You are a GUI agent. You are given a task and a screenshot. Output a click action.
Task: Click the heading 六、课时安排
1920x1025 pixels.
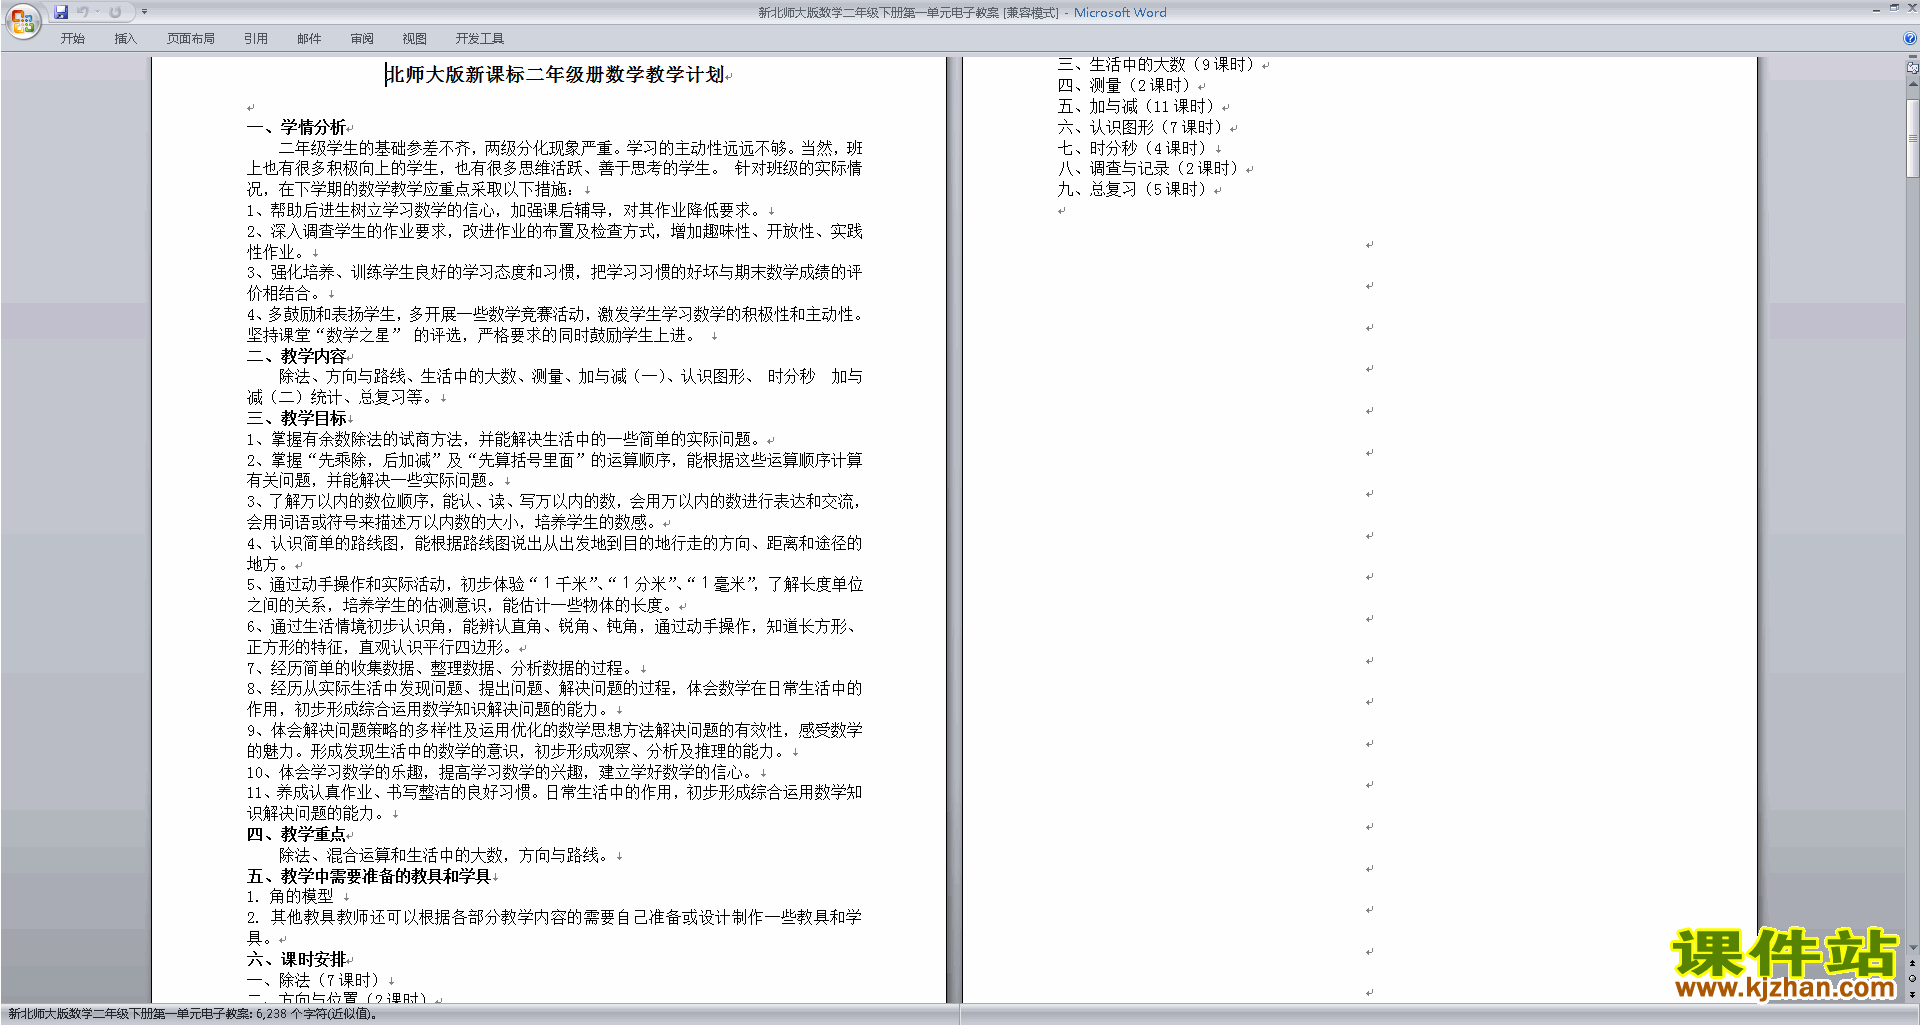point(296,959)
